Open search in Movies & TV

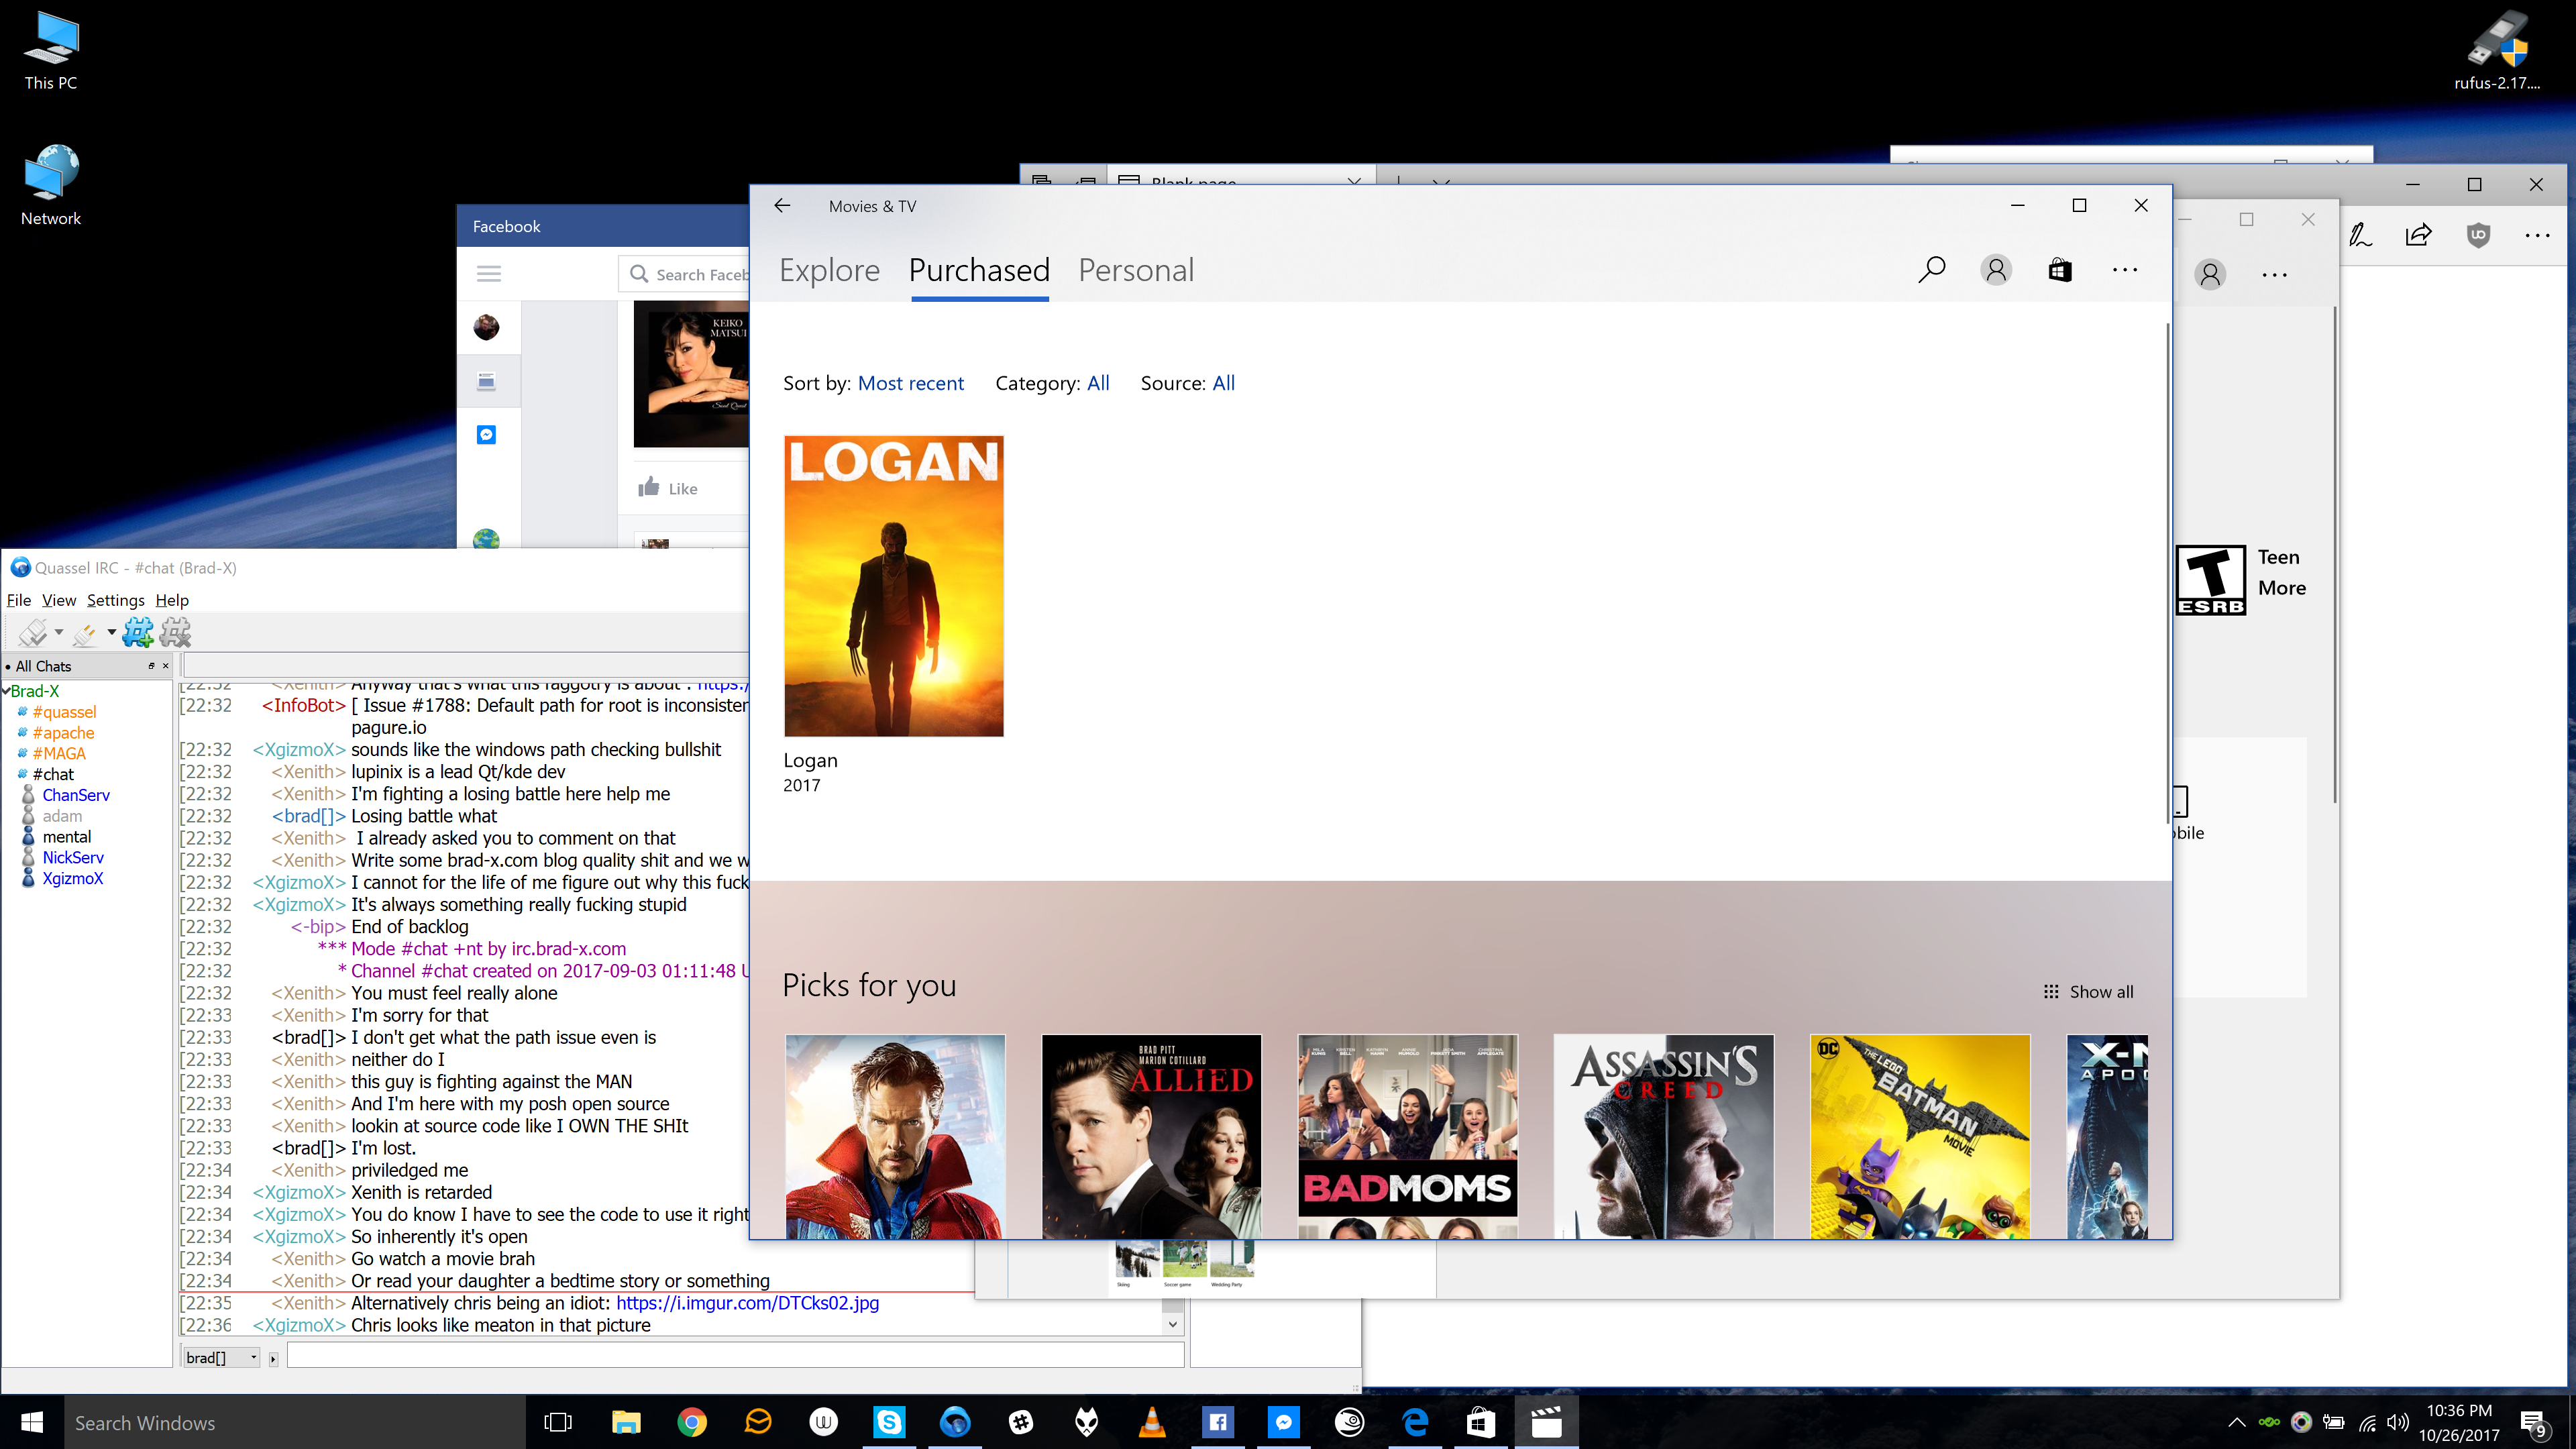[x=1931, y=270]
